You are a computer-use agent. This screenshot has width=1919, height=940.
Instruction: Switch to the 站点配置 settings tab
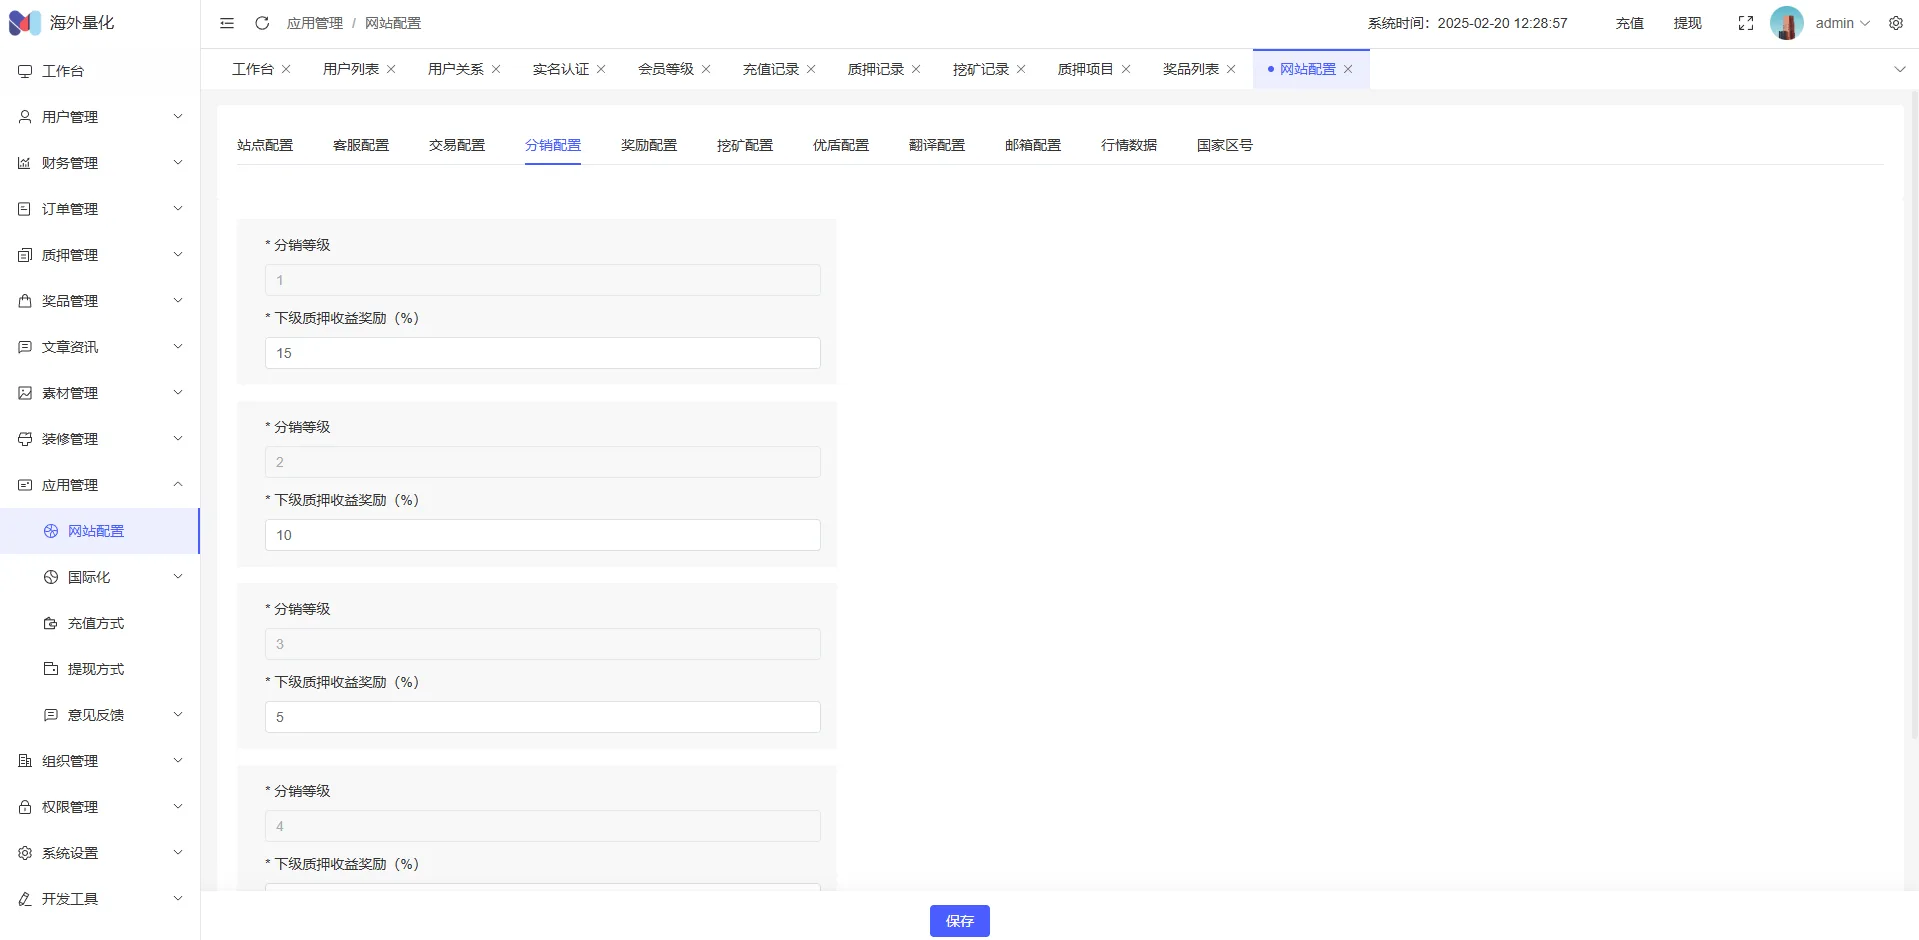click(265, 145)
